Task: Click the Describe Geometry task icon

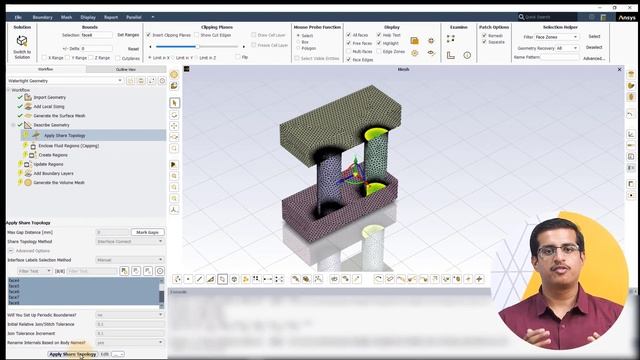Action: (28, 125)
